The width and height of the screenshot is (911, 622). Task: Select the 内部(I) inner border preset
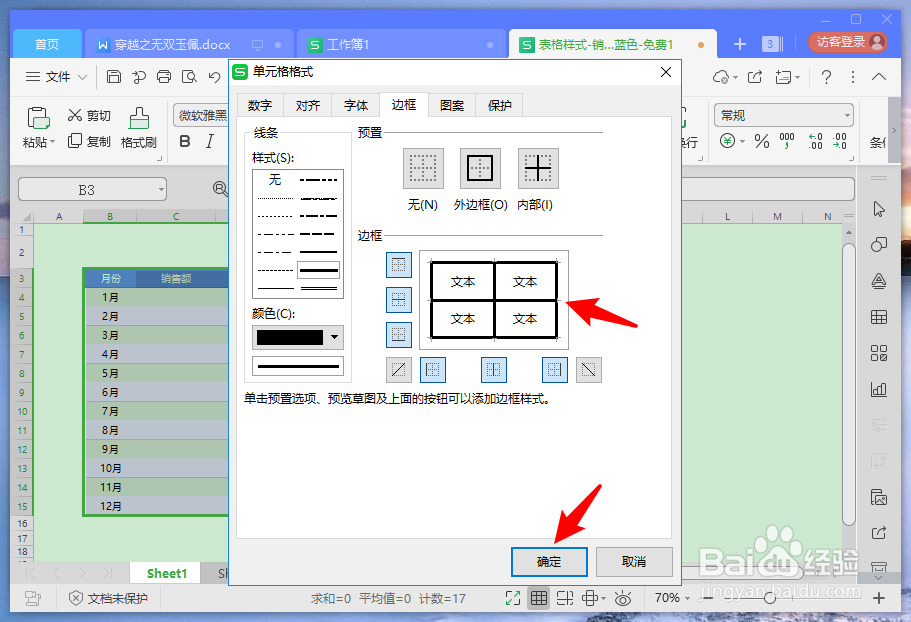537,168
